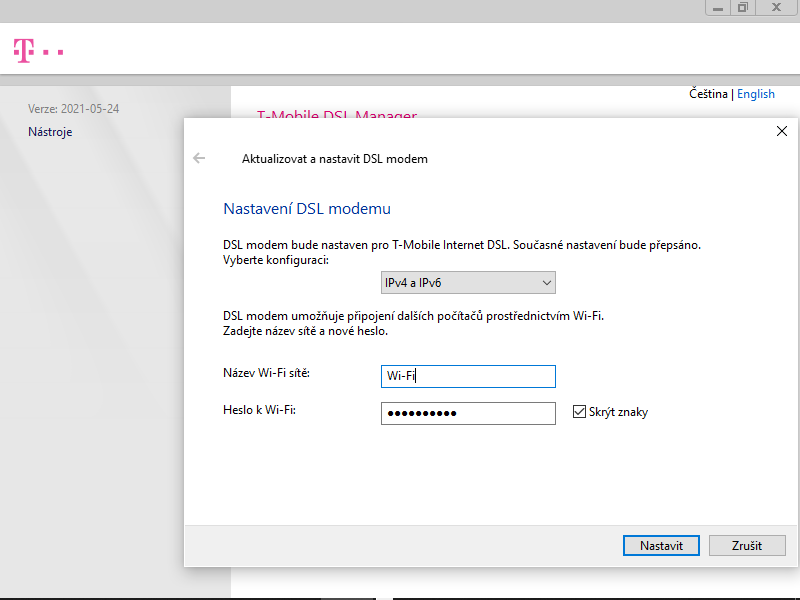Switch language to English

(x=756, y=94)
